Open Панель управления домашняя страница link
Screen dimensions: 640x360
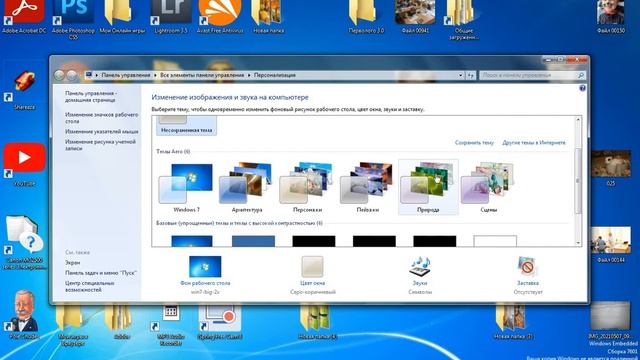click(91, 96)
